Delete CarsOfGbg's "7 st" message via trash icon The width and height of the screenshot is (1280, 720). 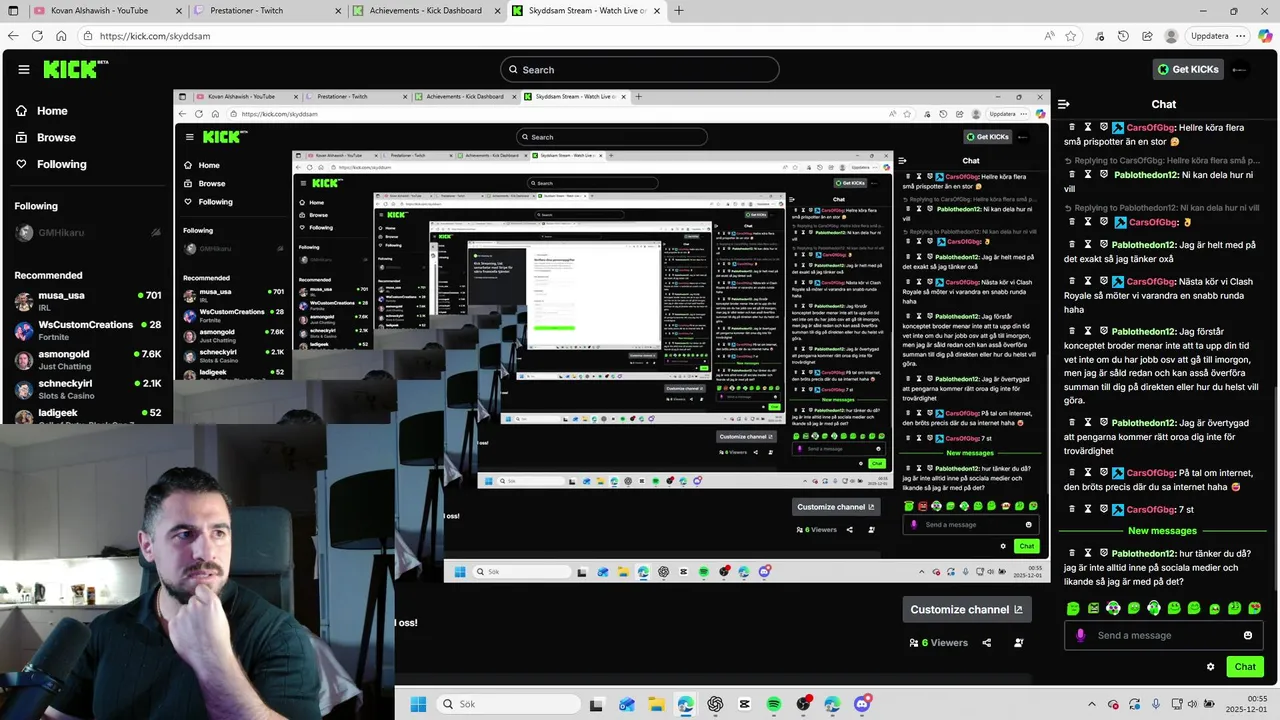[x=1072, y=509]
